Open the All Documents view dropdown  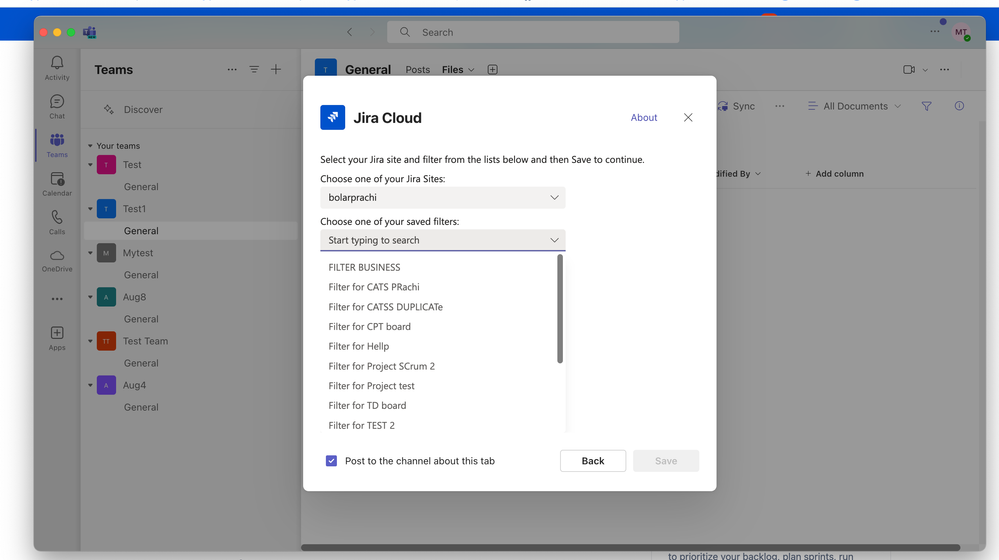854,106
